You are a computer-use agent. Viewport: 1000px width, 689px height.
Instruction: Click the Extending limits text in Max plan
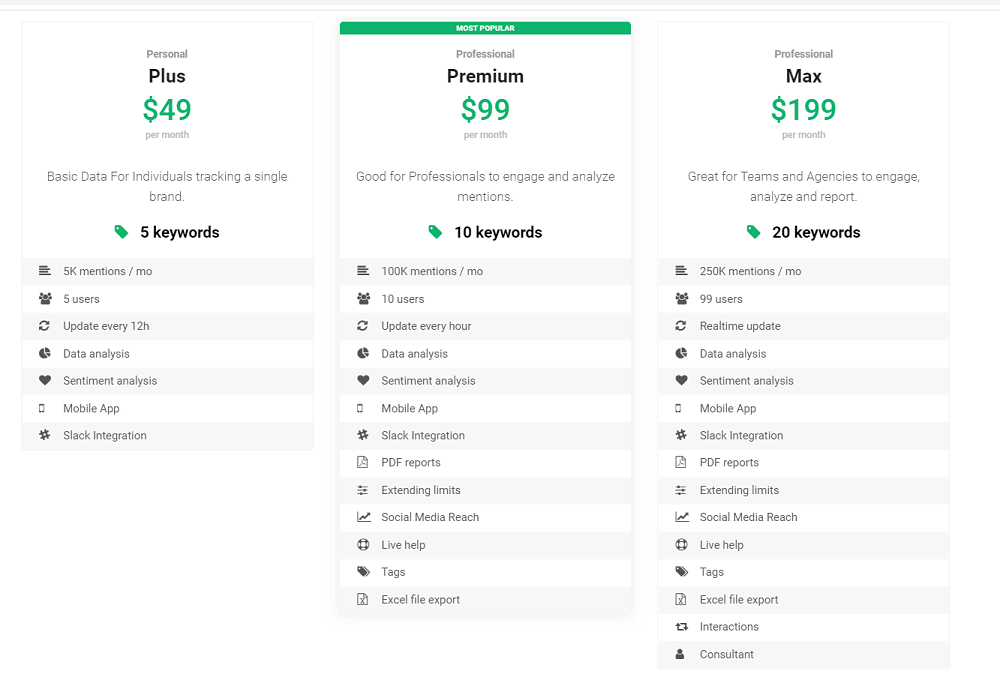[x=739, y=490]
